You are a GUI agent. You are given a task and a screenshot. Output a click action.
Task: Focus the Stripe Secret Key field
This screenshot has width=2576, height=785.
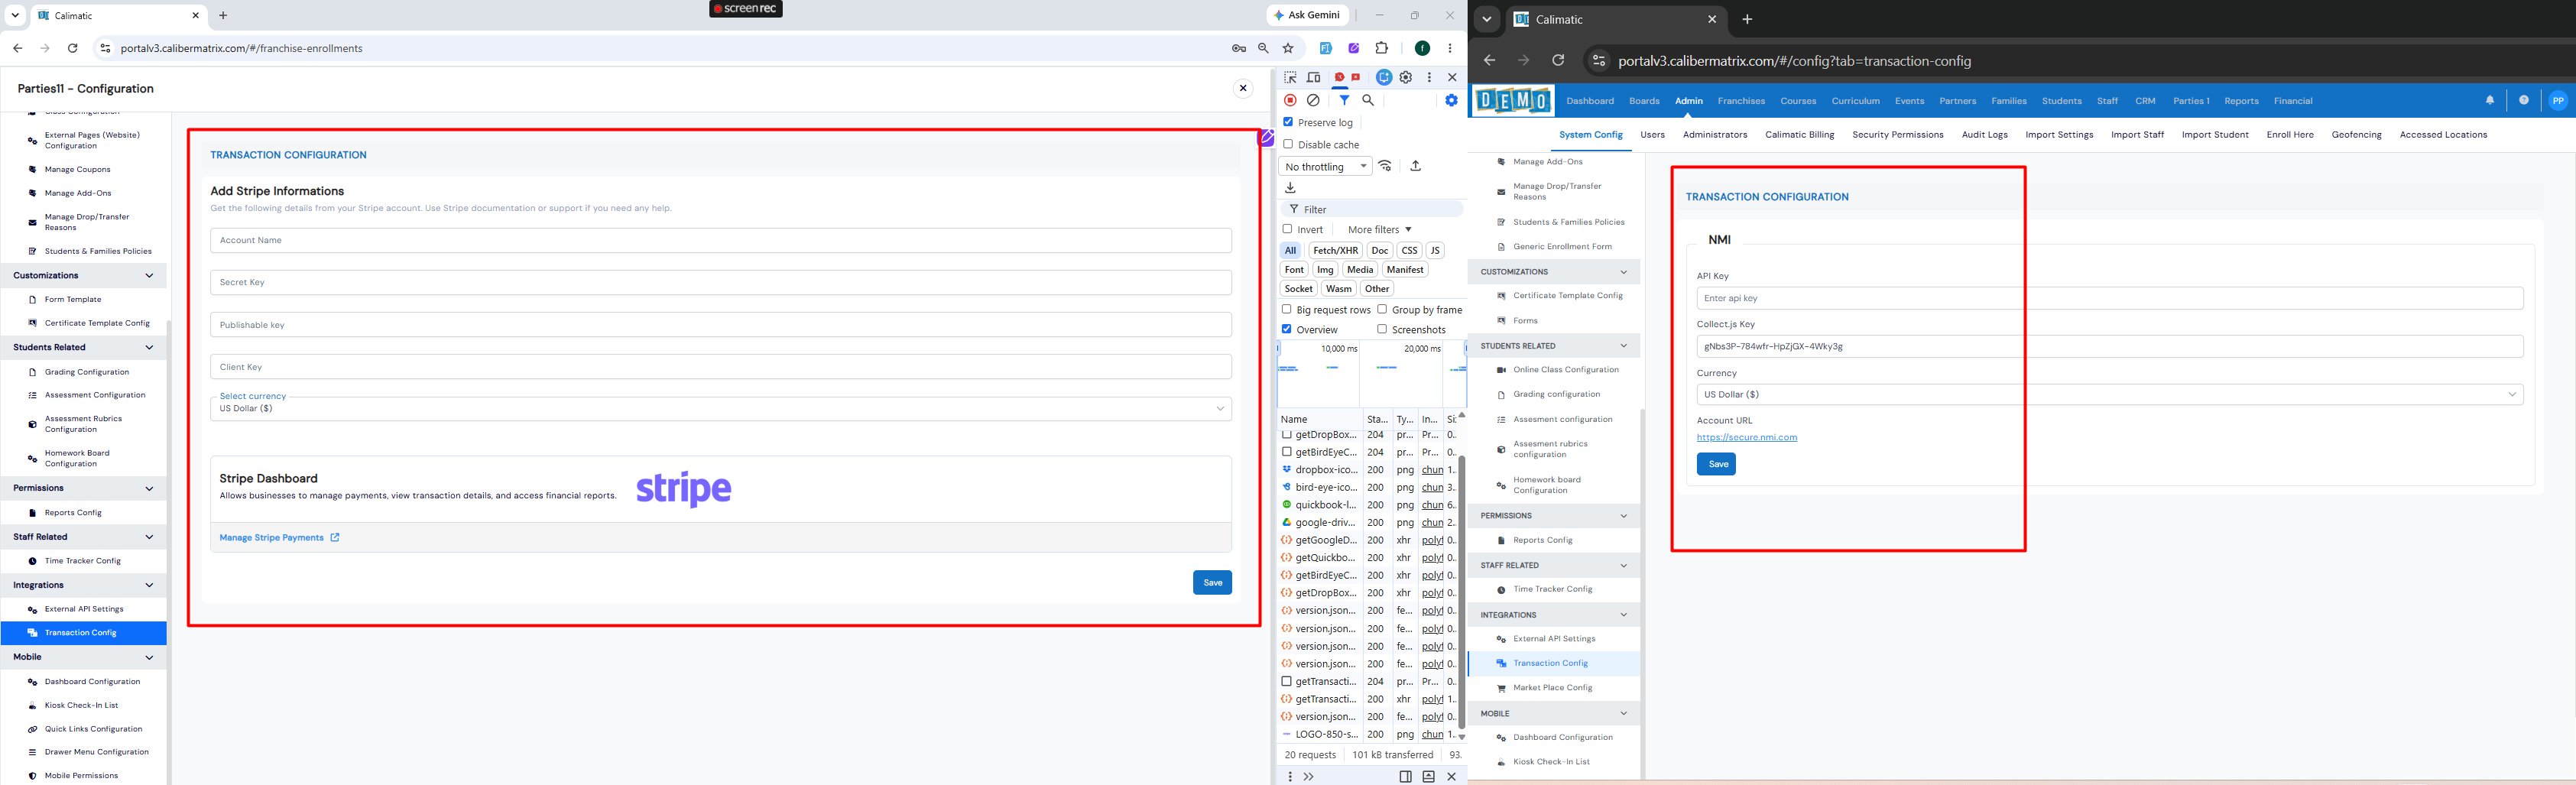[x=720, y=282]
